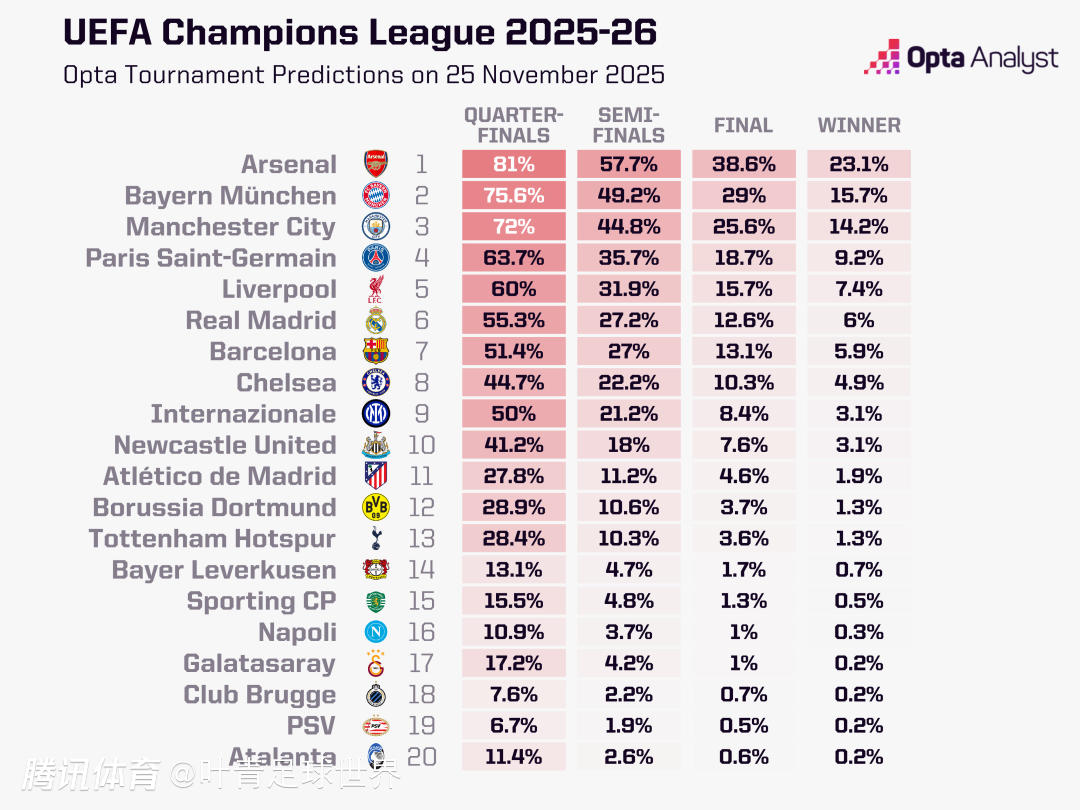Select the SEMI-FINALS column header
Viewport: 1080px width, 810px height.
628,125
